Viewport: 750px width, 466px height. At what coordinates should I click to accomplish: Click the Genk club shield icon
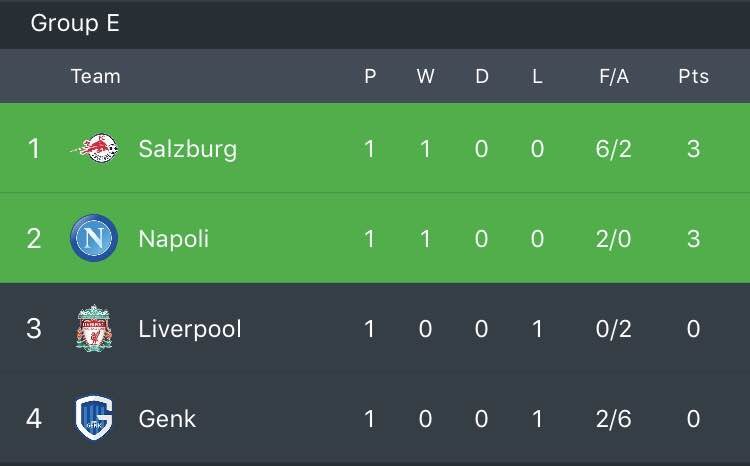point(94,418)
